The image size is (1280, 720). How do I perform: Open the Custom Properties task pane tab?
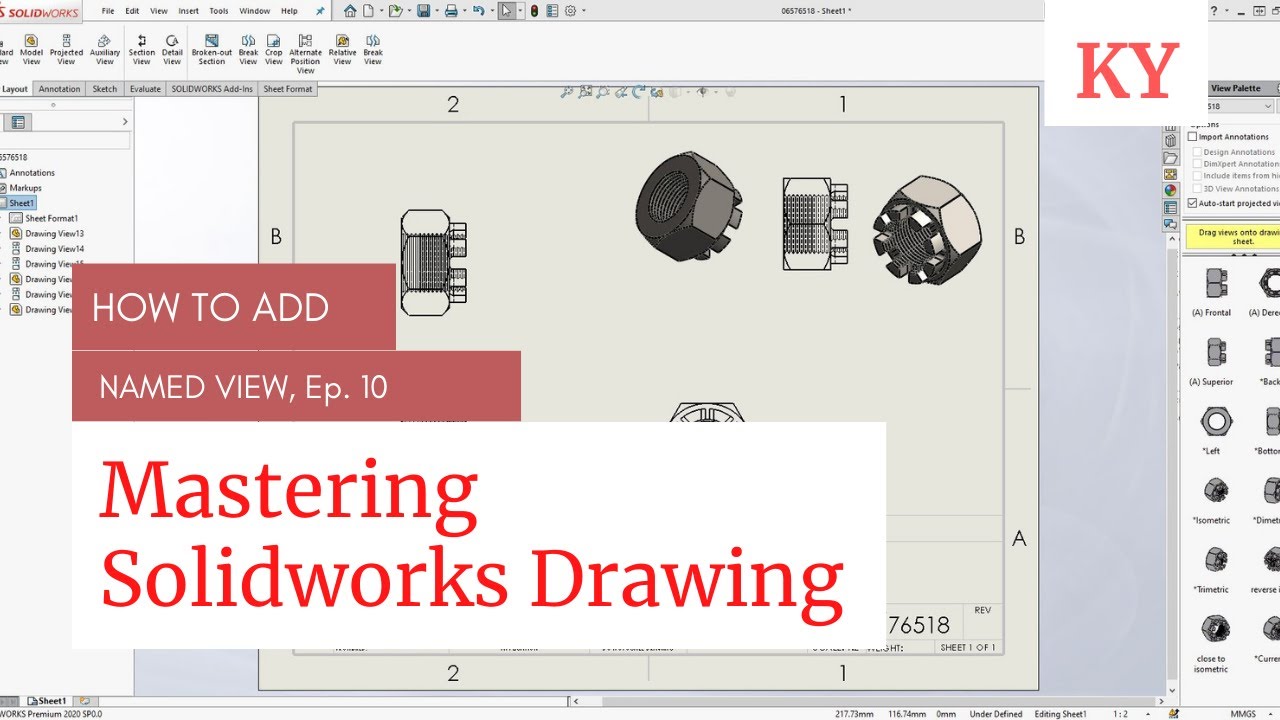1170,207
